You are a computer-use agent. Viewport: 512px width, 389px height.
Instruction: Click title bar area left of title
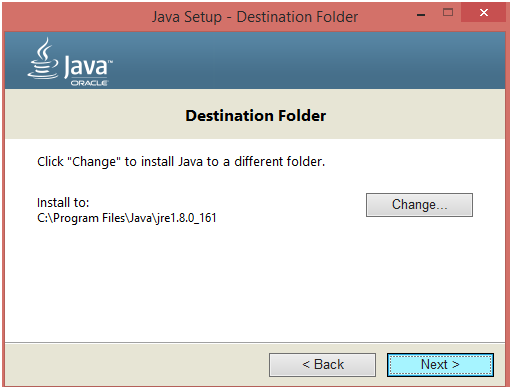tap(77, 17)
